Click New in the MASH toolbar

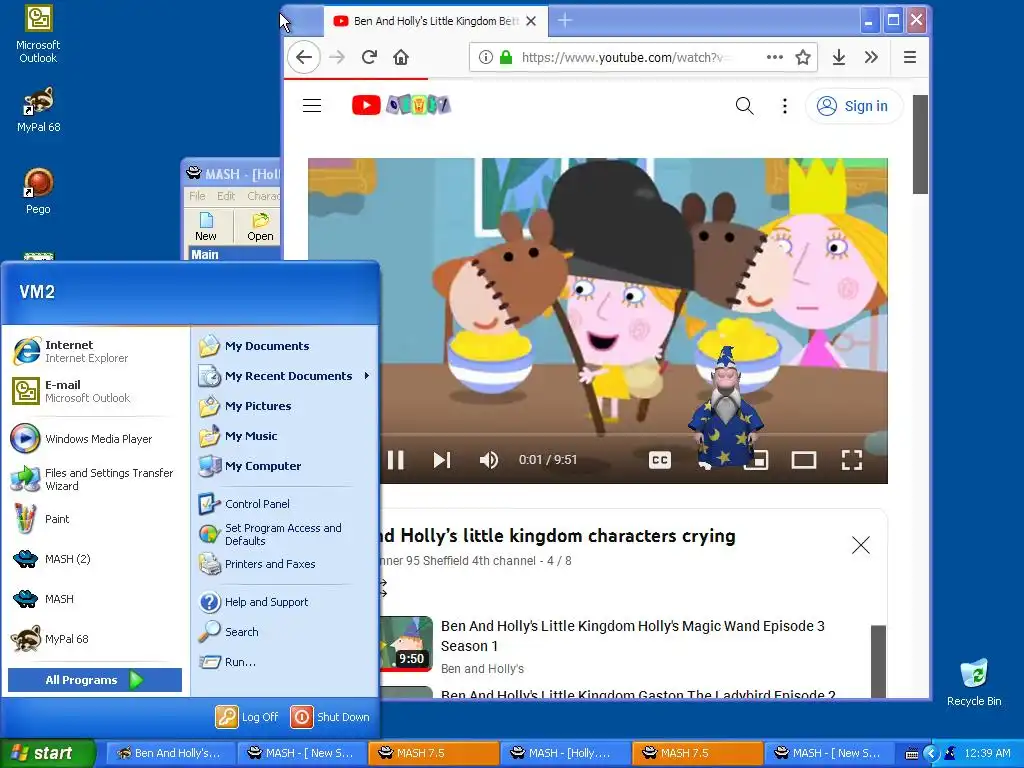206,227
